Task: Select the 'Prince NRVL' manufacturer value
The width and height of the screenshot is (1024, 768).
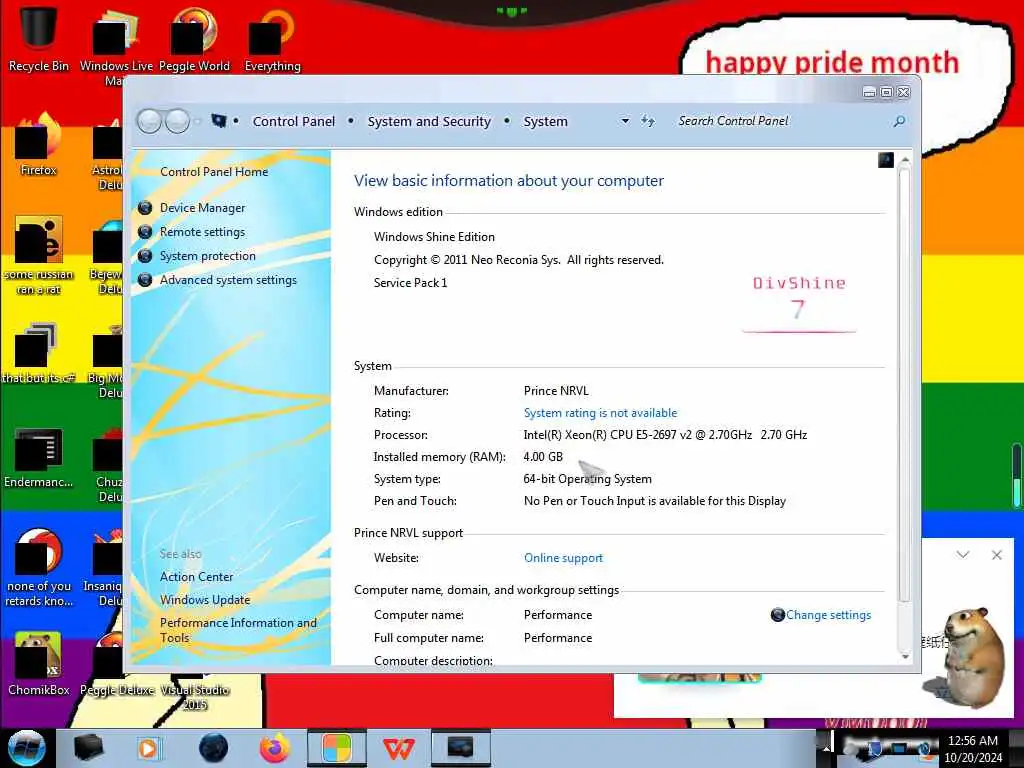Action: click(556, 391)
